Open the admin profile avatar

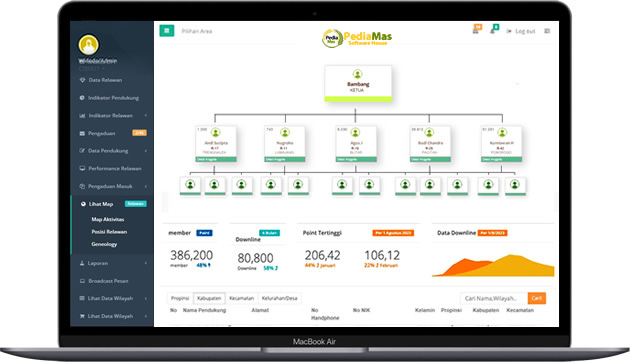(88, 45)
